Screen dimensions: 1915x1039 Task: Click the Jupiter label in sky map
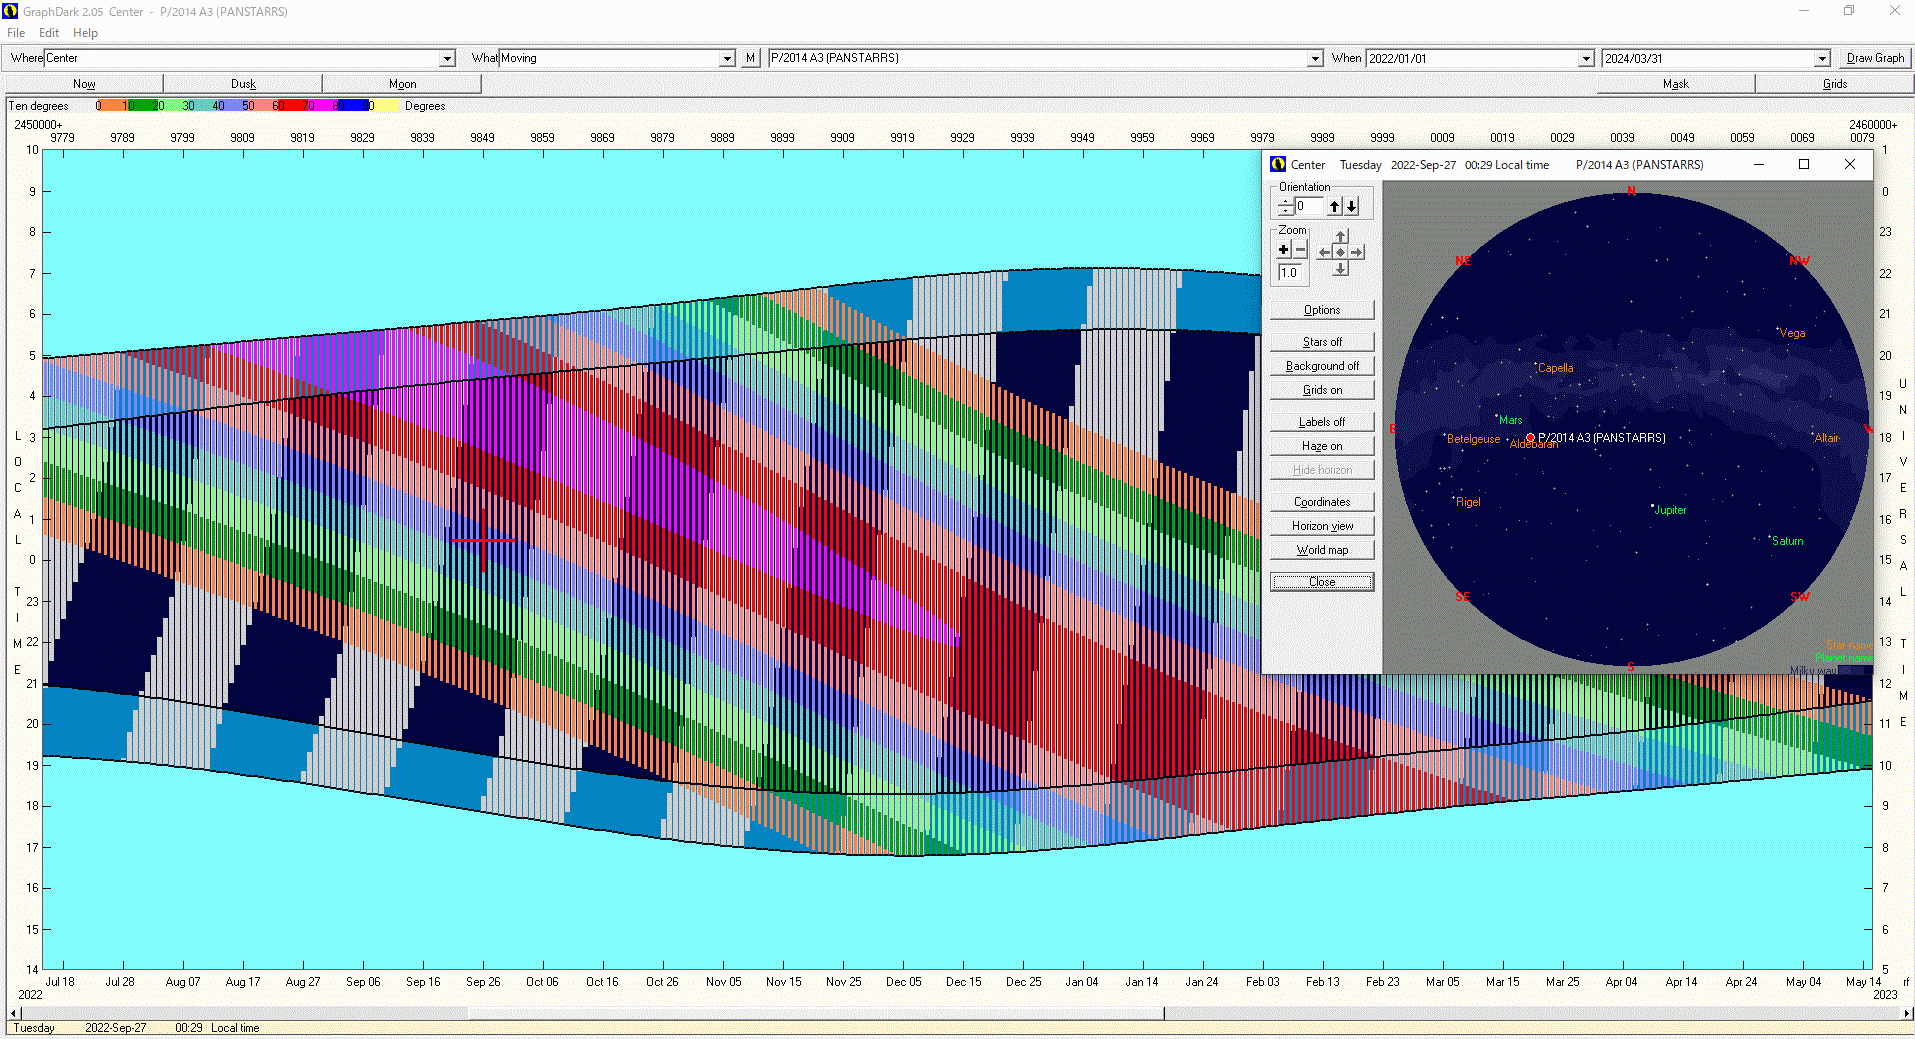click(x=1670, y=510)
